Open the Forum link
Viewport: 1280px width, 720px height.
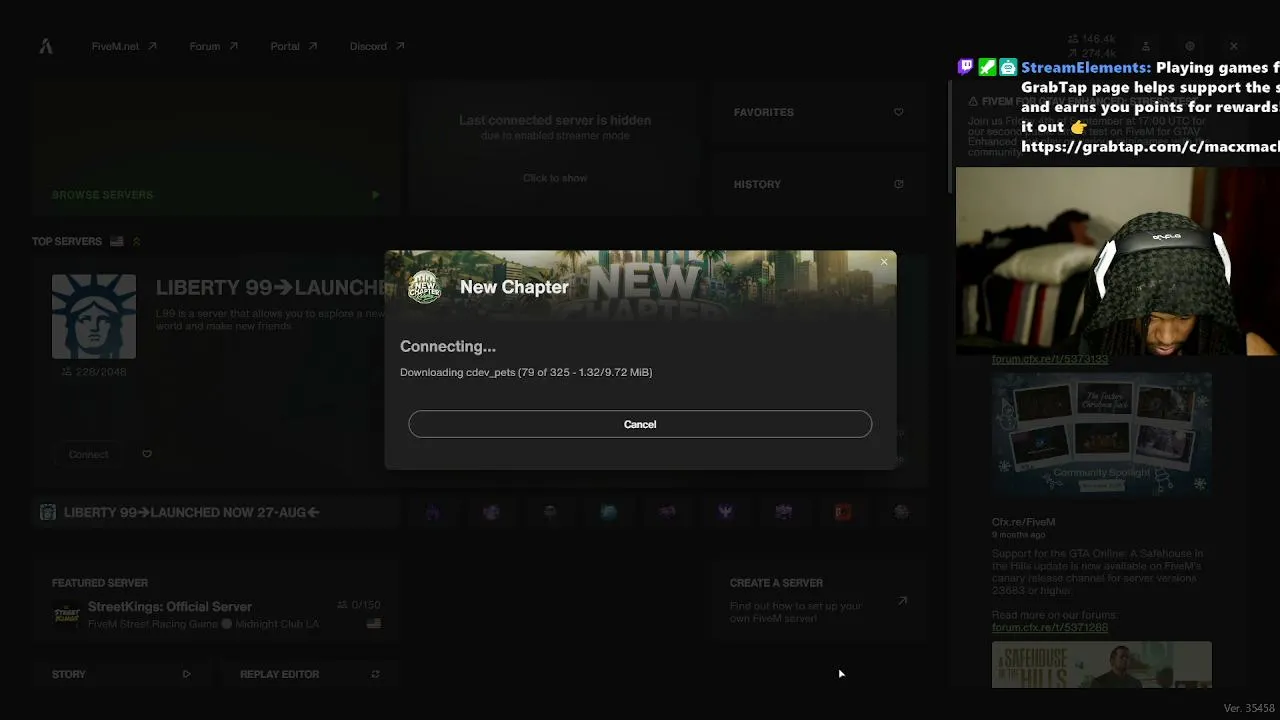point(214,46)
